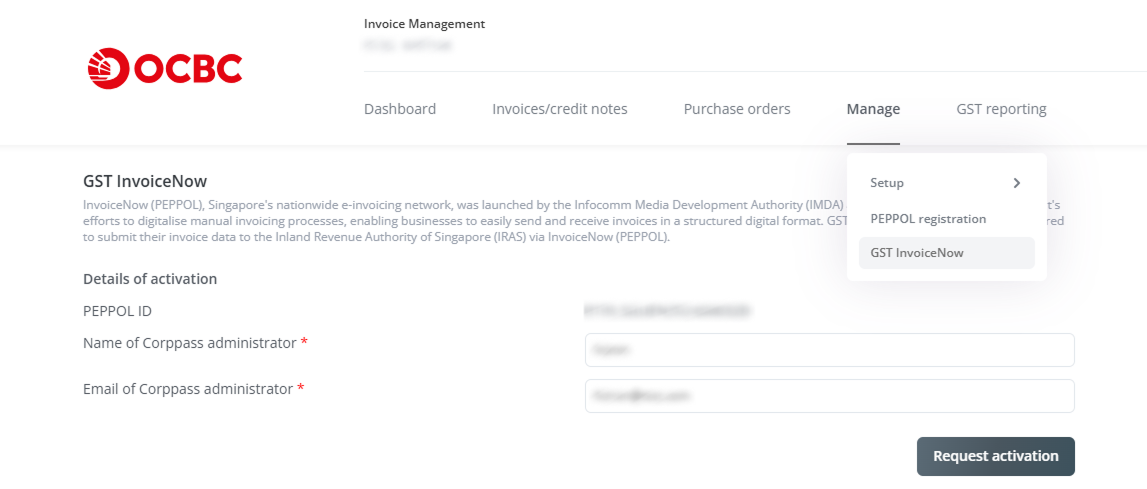Click the Details of activation heading

[150, 279]
